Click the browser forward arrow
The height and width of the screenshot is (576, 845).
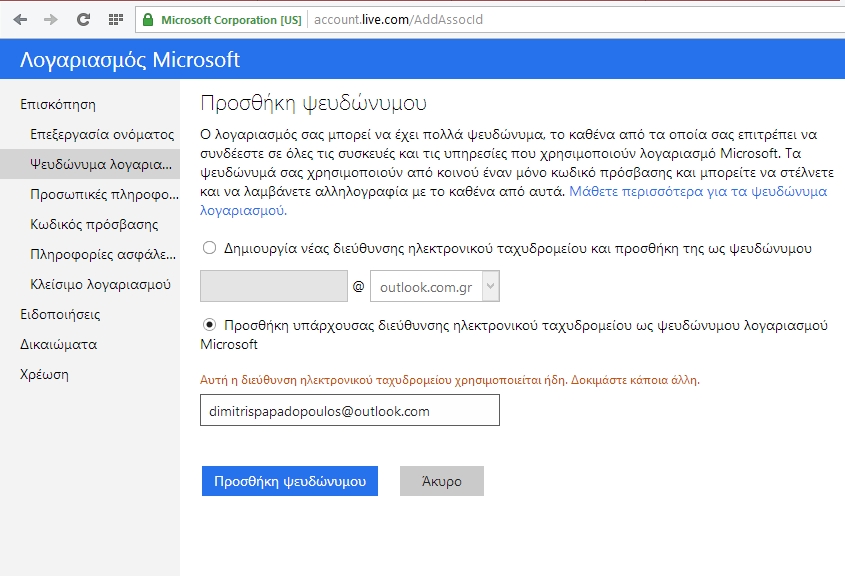51,20
